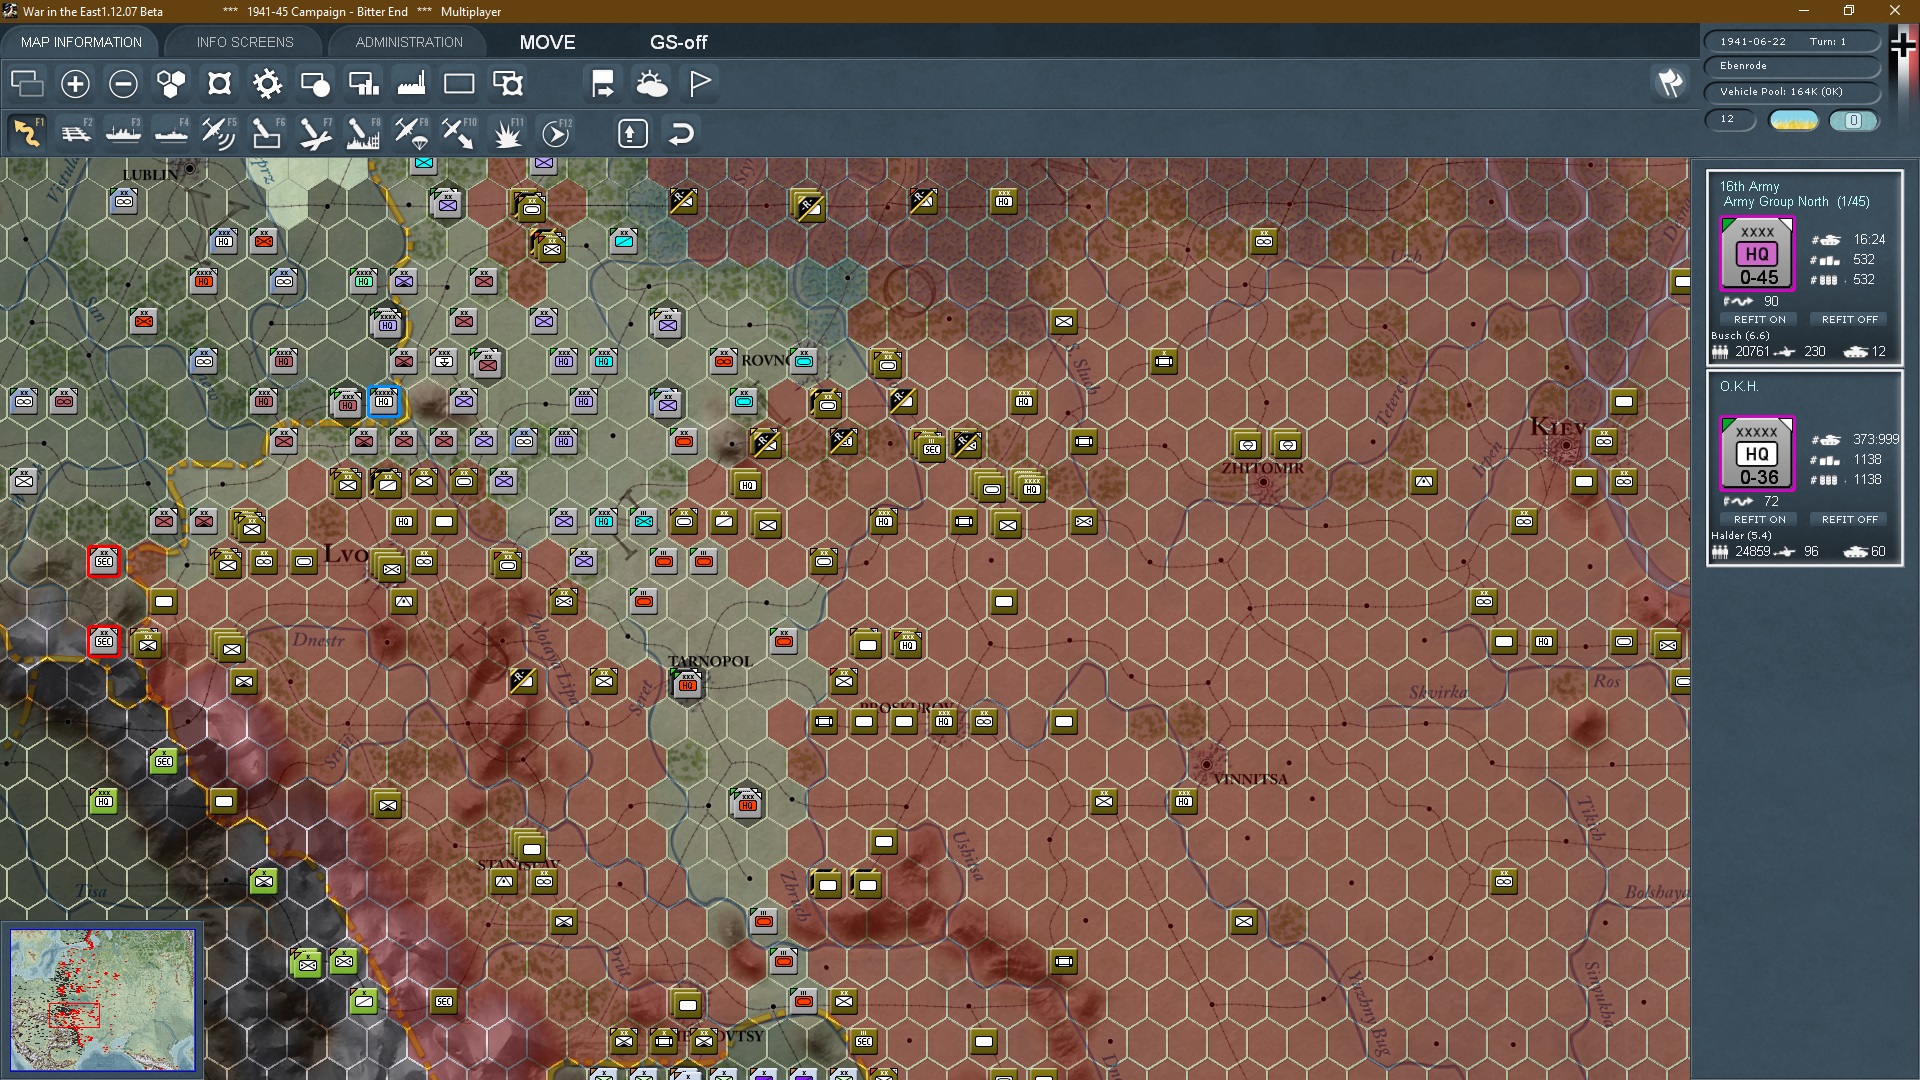Toggle rectangle-with-circle map overlay icon

315,84
